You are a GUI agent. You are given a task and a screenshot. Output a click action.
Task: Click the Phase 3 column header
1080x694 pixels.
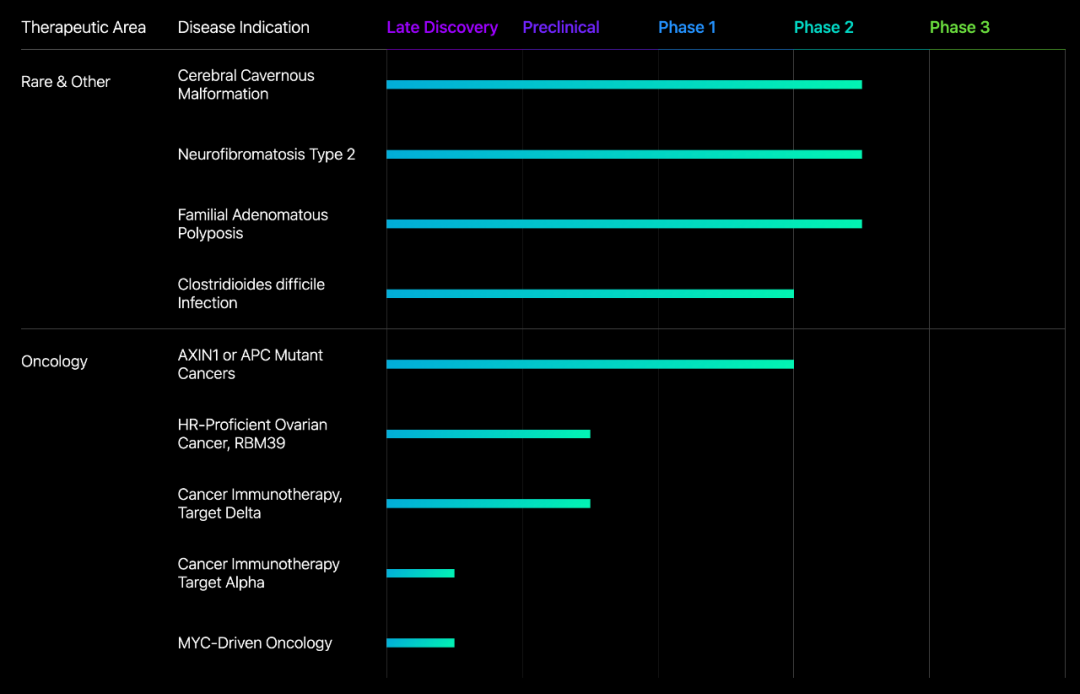click(x=959, y=27)
